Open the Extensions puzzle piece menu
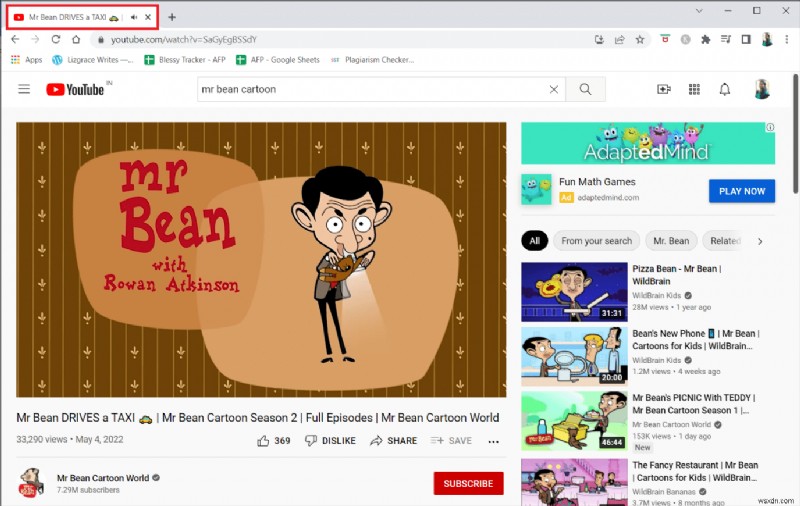This screenshot has height=506, width=800. 706,39
